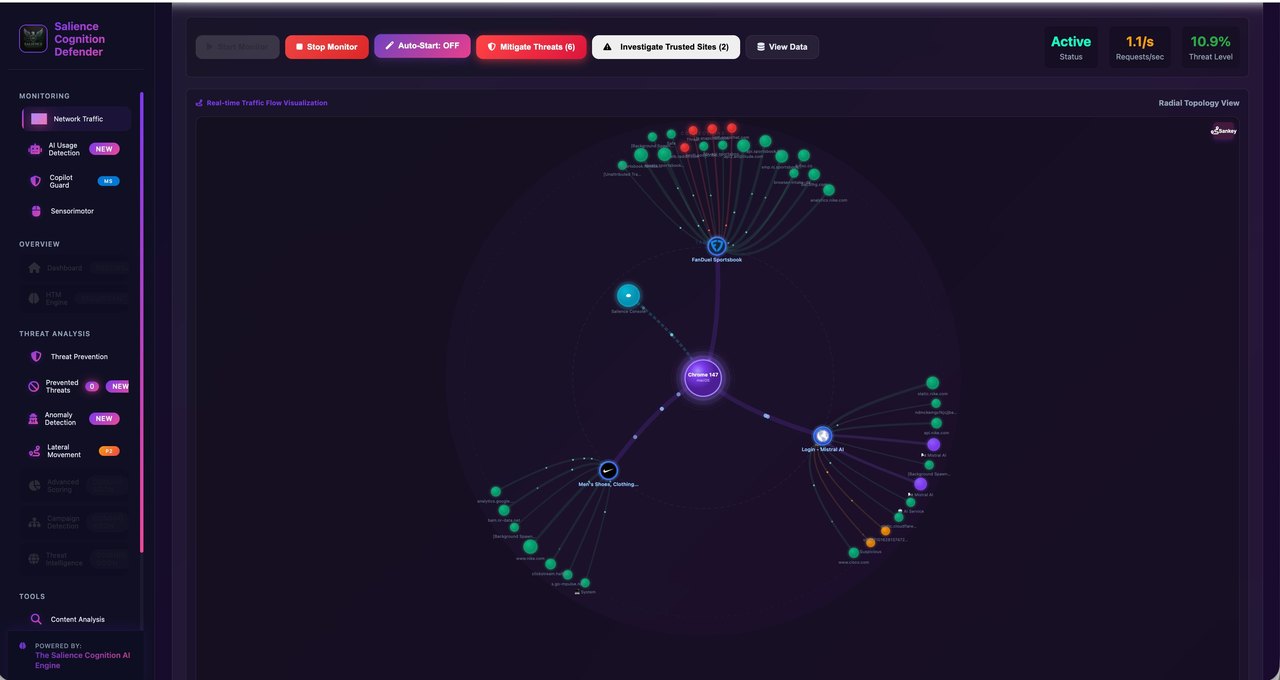Click the Sensorimotor mouse icon

36,211
